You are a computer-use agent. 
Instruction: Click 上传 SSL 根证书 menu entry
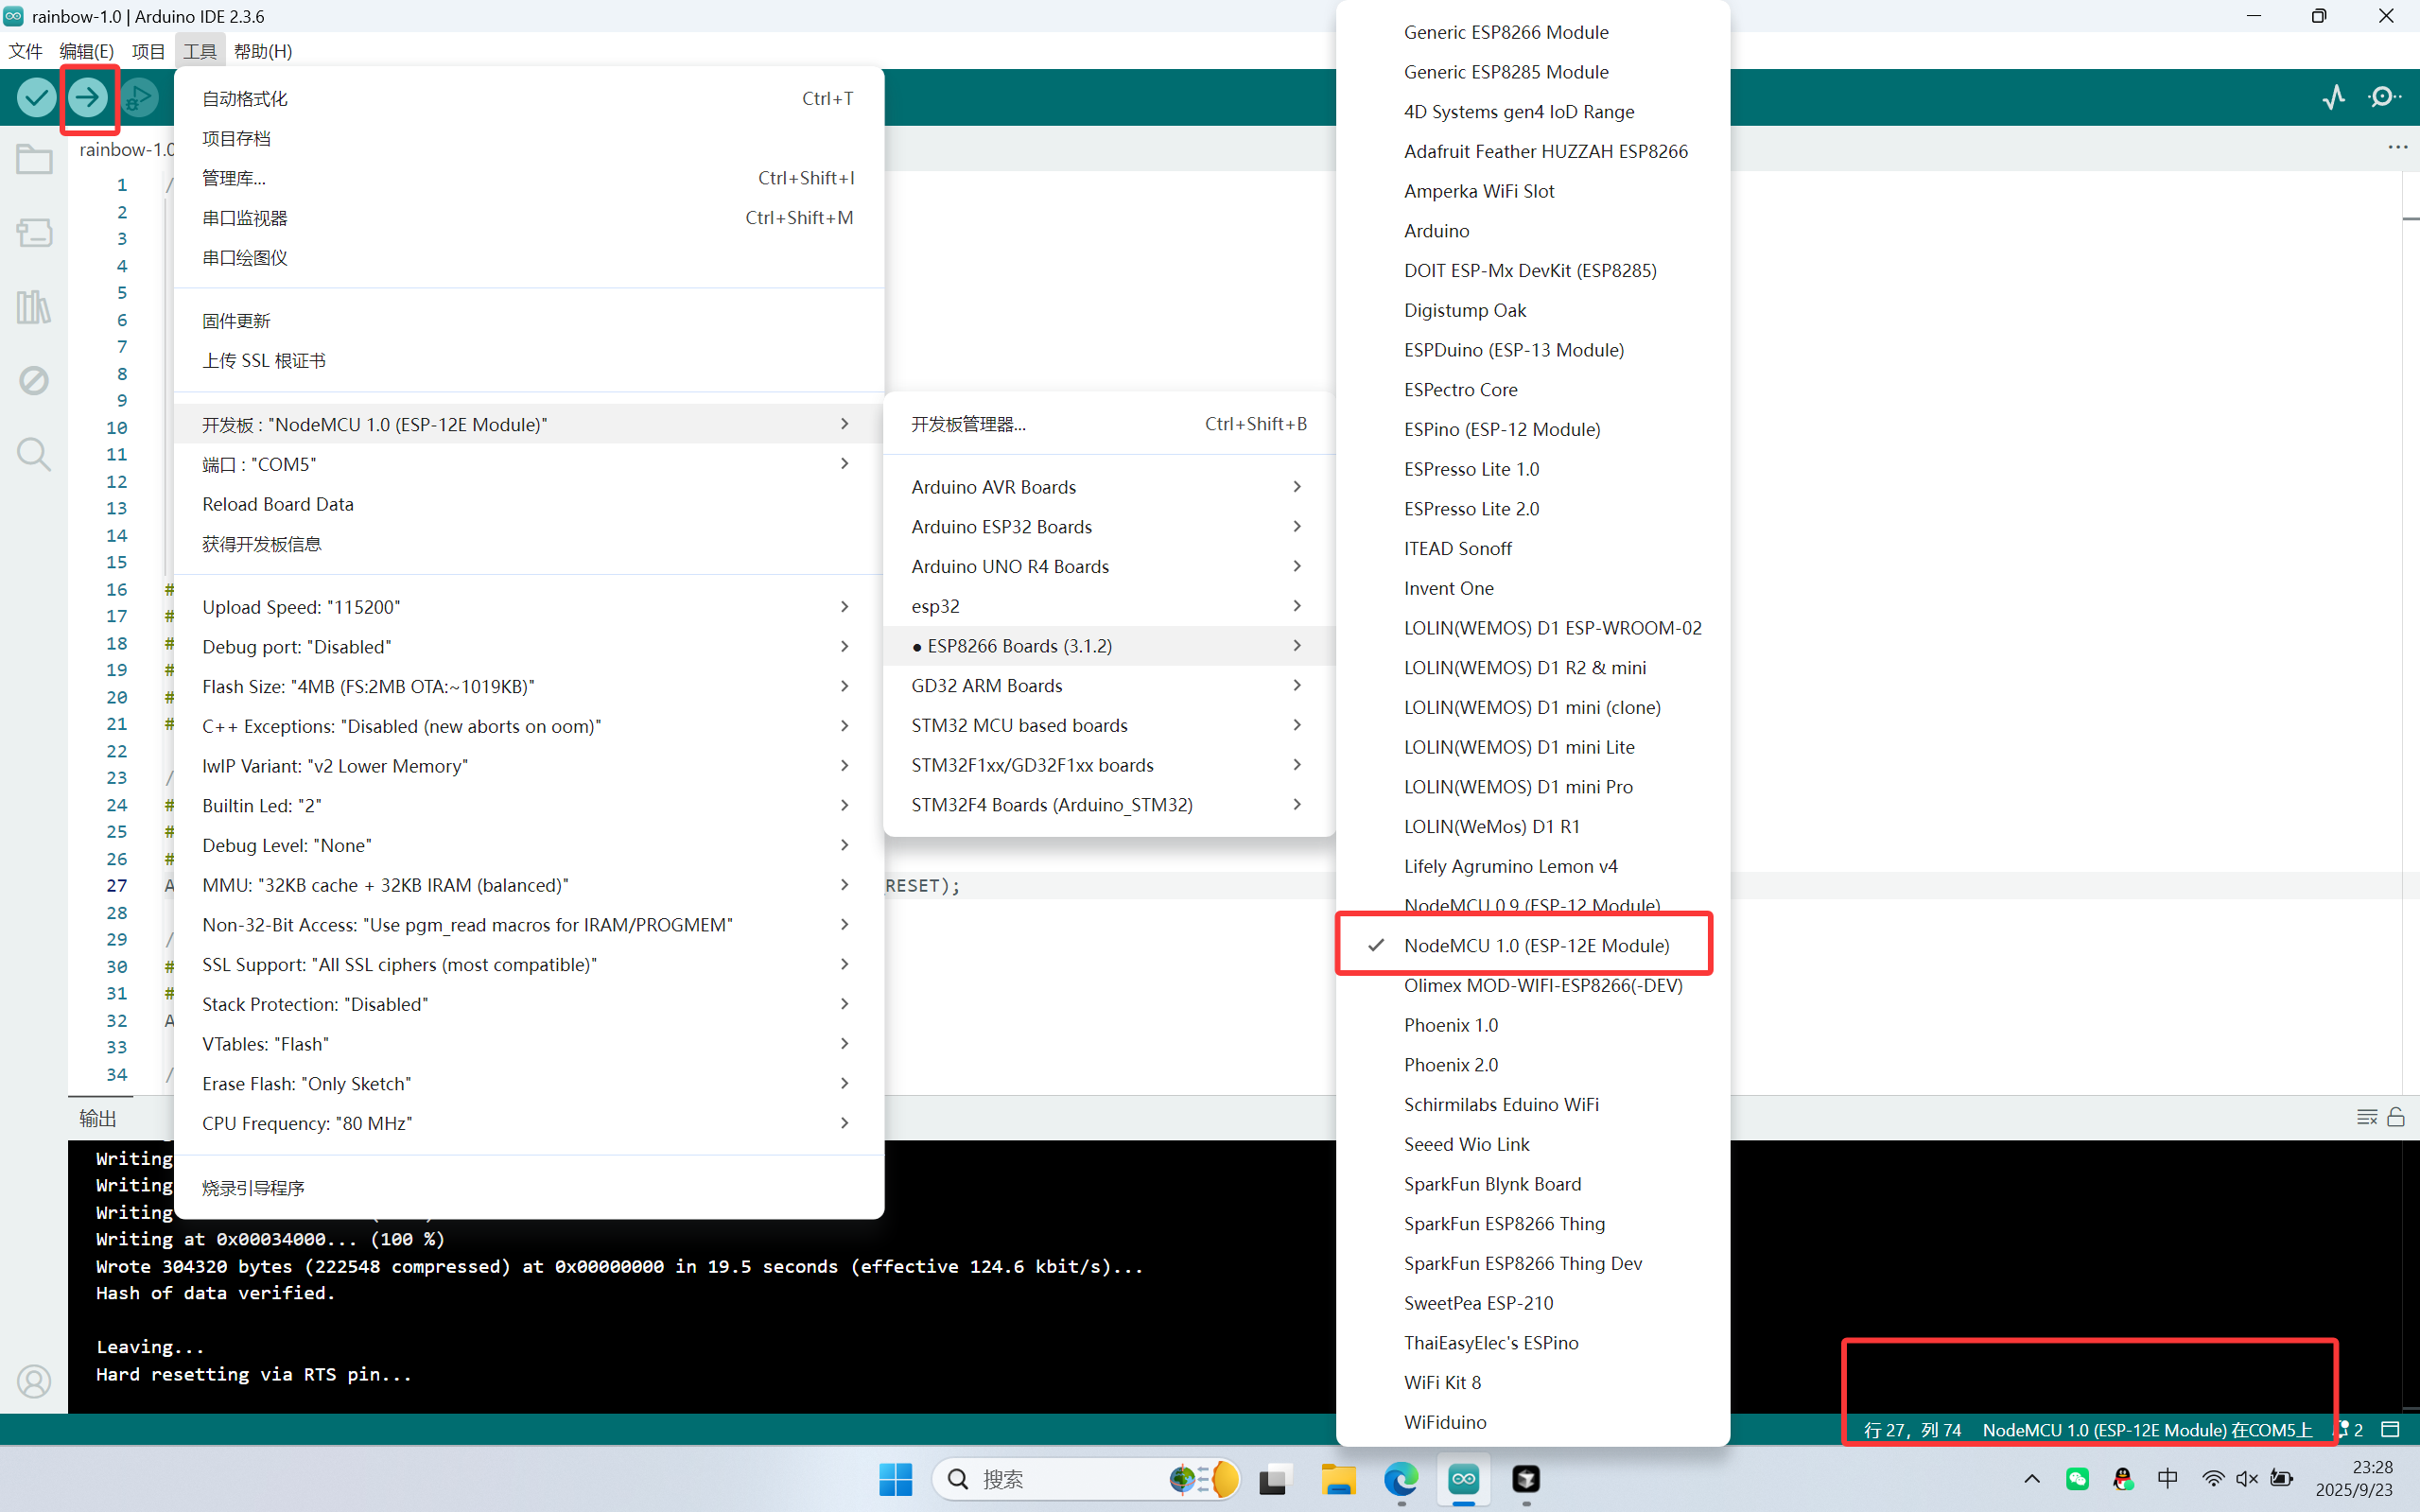tap(529, 361)
